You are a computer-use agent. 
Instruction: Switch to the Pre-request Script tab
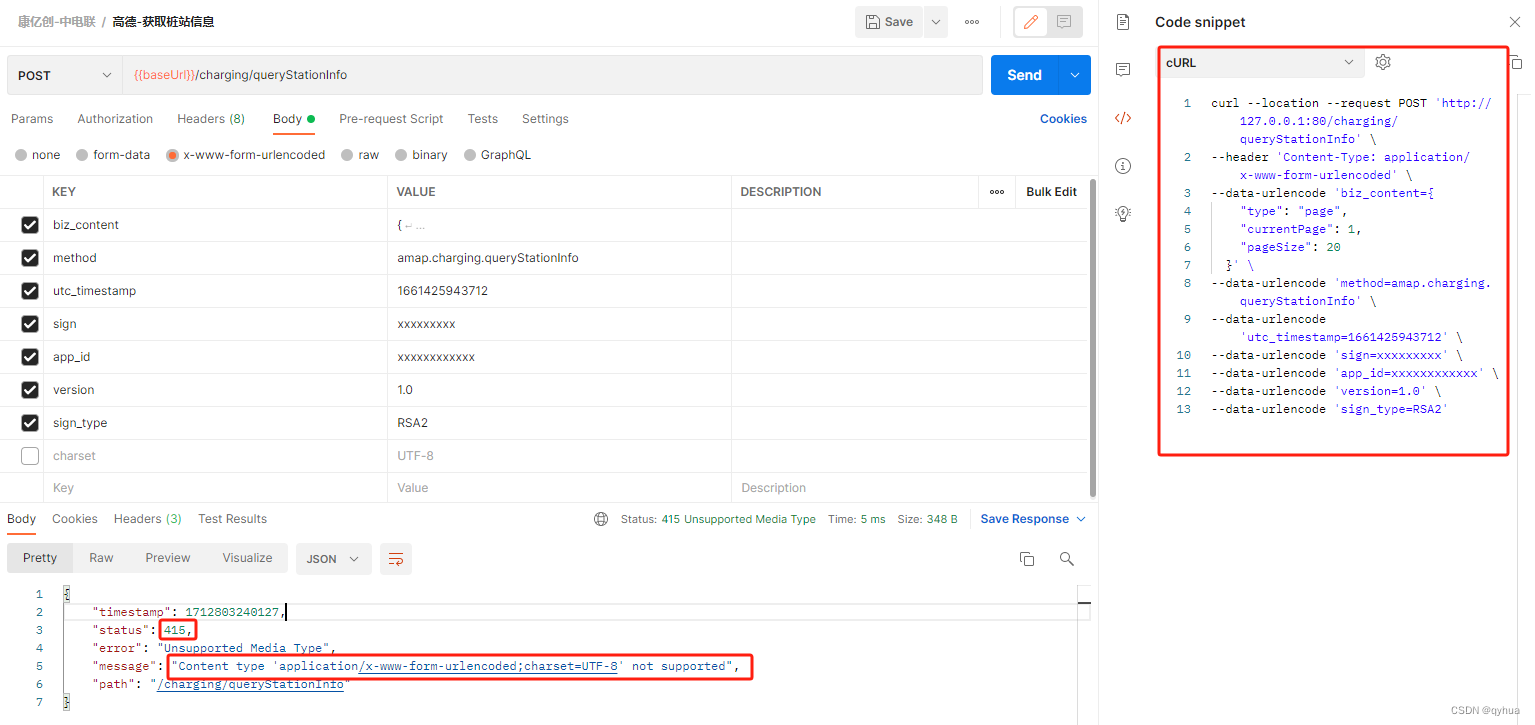[x=391, y=118]
